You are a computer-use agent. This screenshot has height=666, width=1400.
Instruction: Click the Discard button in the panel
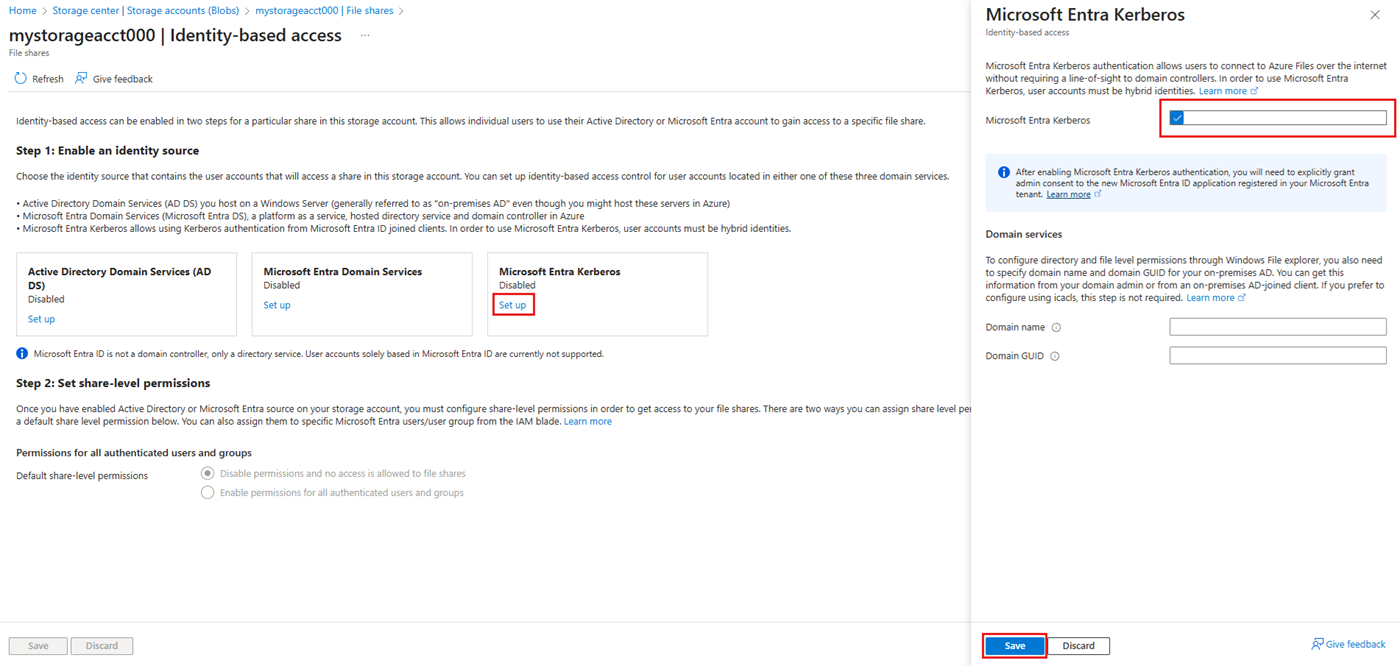[x=1078, y=646]
